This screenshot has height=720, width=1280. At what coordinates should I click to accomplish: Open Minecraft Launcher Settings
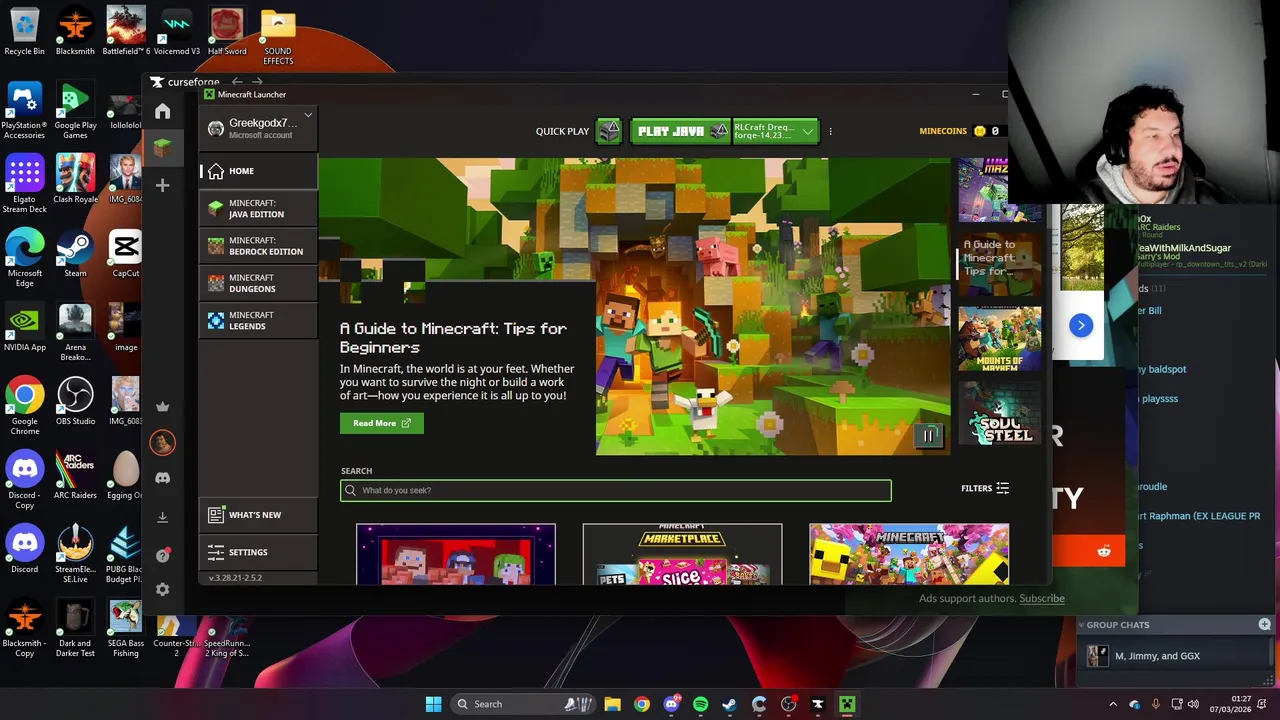point(259,552)
